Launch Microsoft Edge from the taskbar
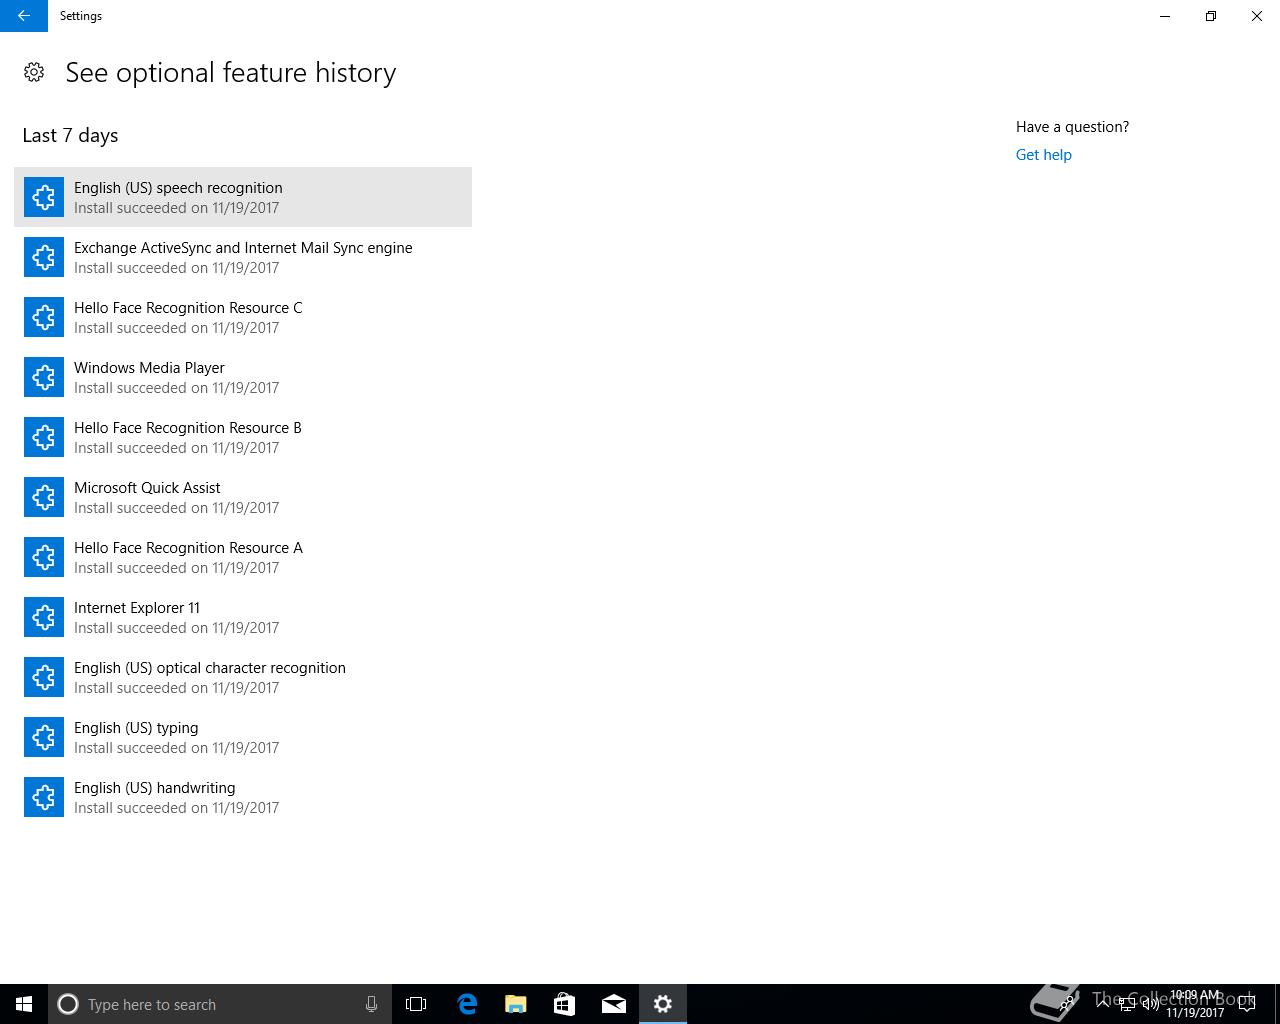This screenshot has width=1280, height=1024. click(x=467, y=1004)
